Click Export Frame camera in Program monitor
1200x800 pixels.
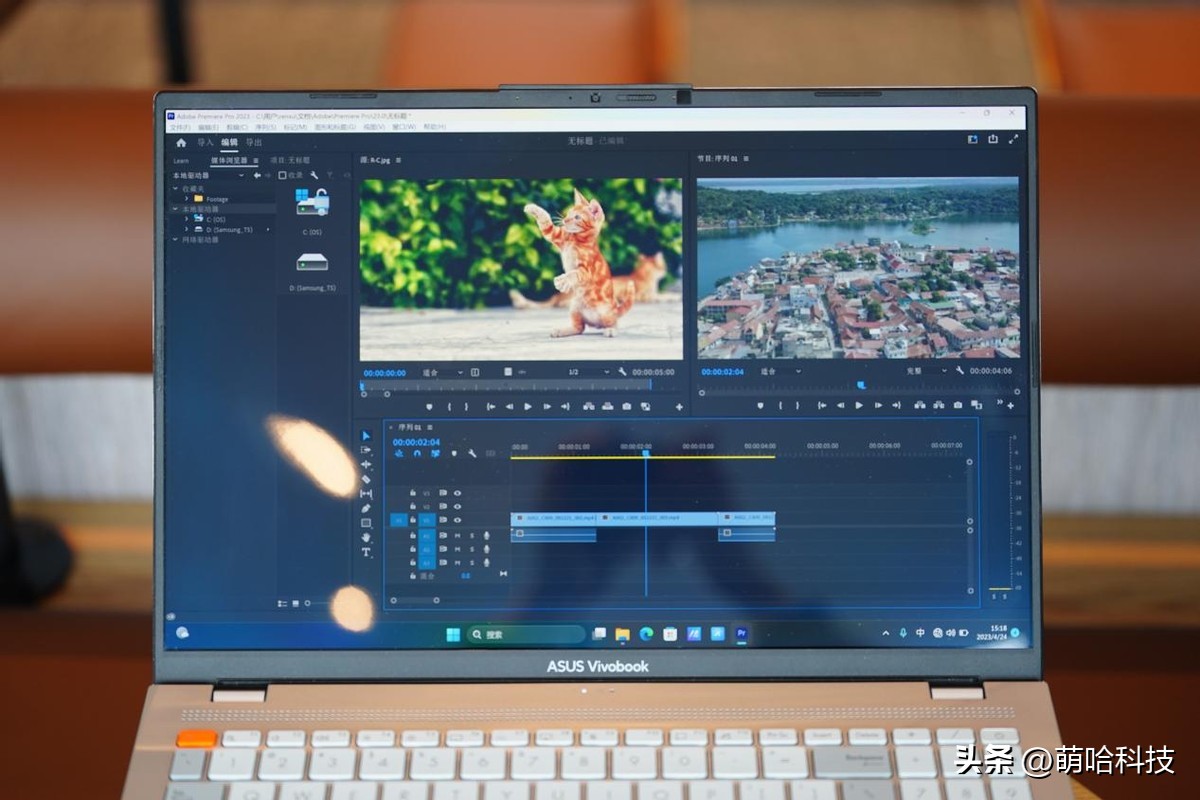(958, 405)
